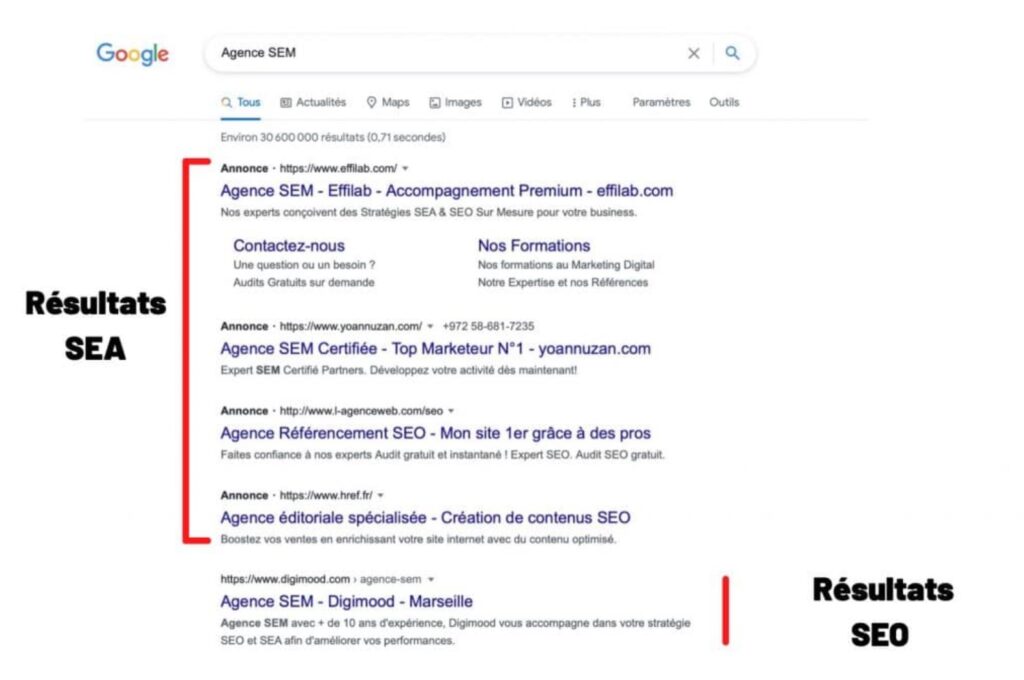Click the text 'Une question ou un besoin ?'
The image size is (1024, 680).
coord(304,265)
